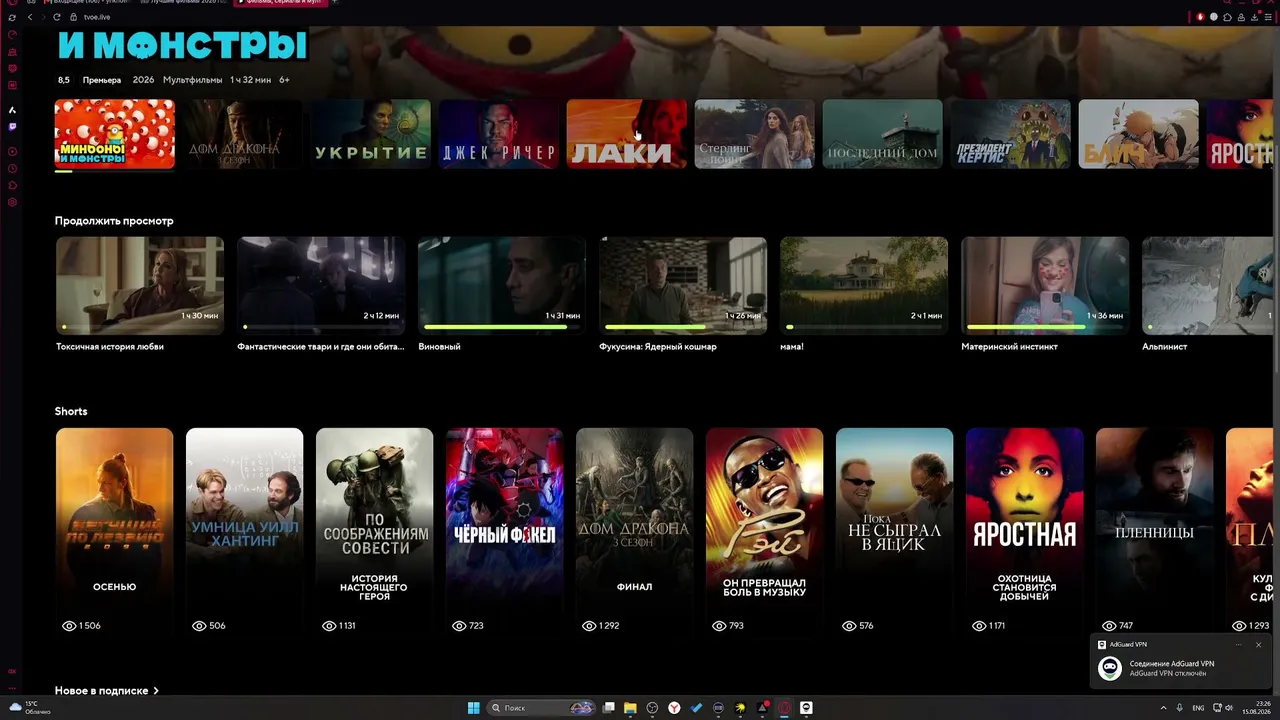1280x720 pixels.
Task: Switch to the inbox mail tab
Action: coord(85,3)
